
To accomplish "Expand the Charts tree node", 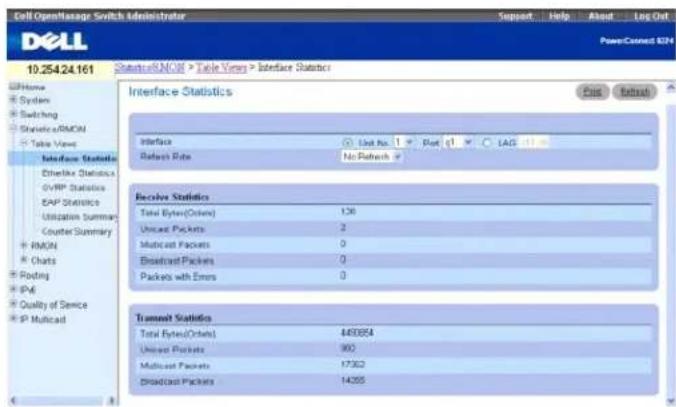I will 24,260.
